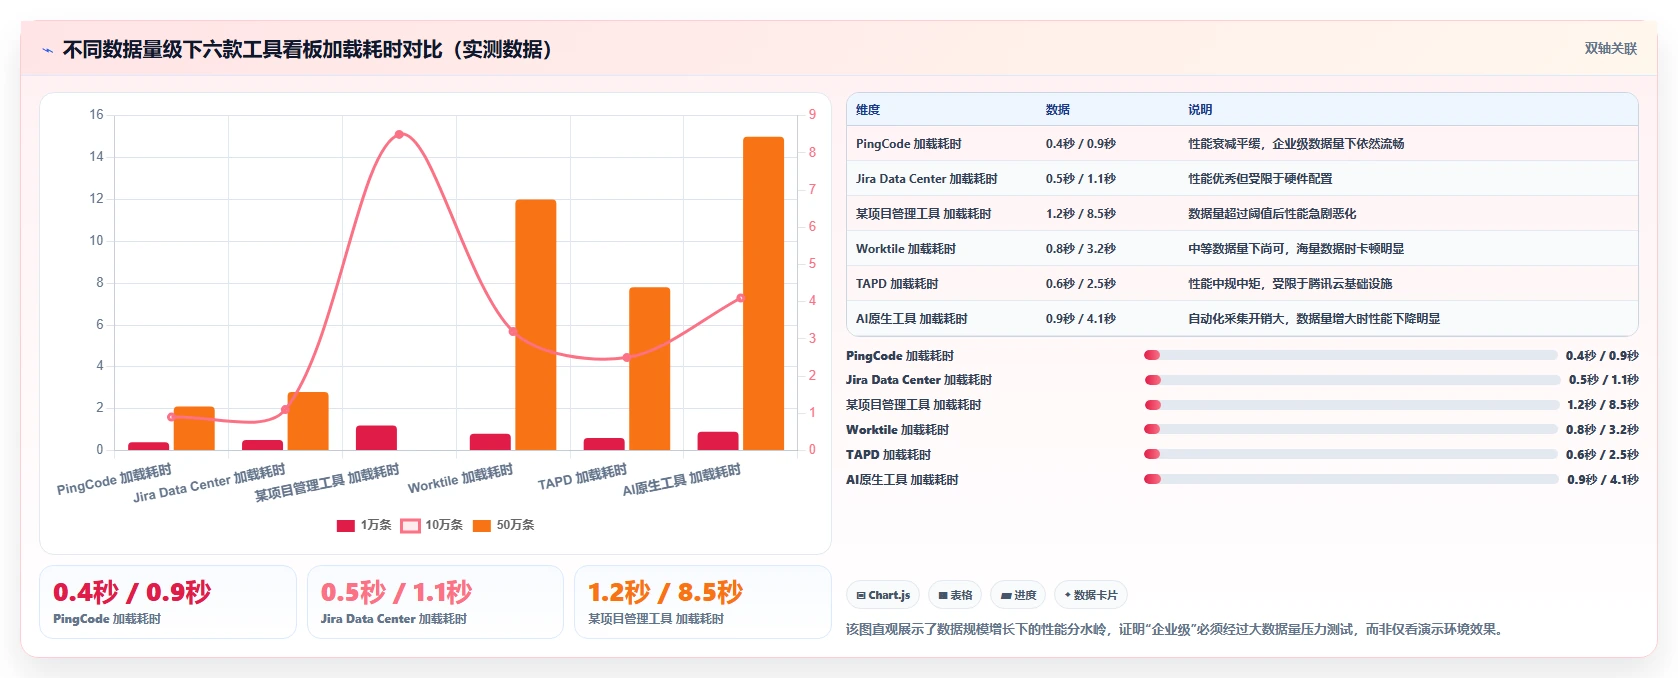This screenshot has height=678, width=1678.
Task: Click the TAPD 加载耗时 progress bar
Action: pyautogui.click(x=1351, y=454)
